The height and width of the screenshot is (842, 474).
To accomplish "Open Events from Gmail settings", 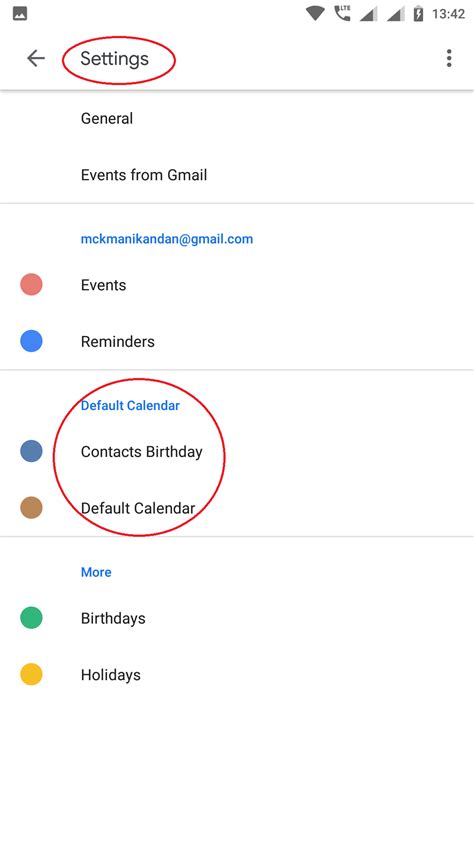I will 237,175.
